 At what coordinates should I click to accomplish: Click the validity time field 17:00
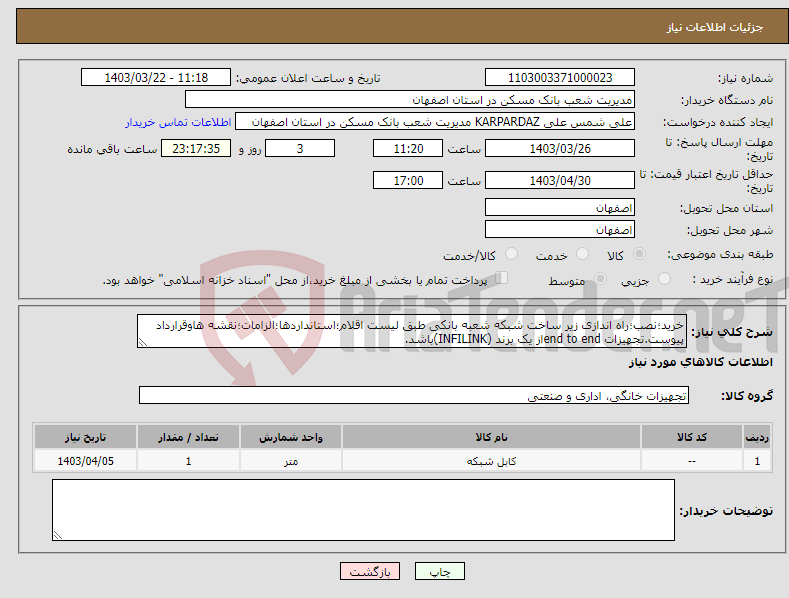pyautogui.click(x=408, y=180)
